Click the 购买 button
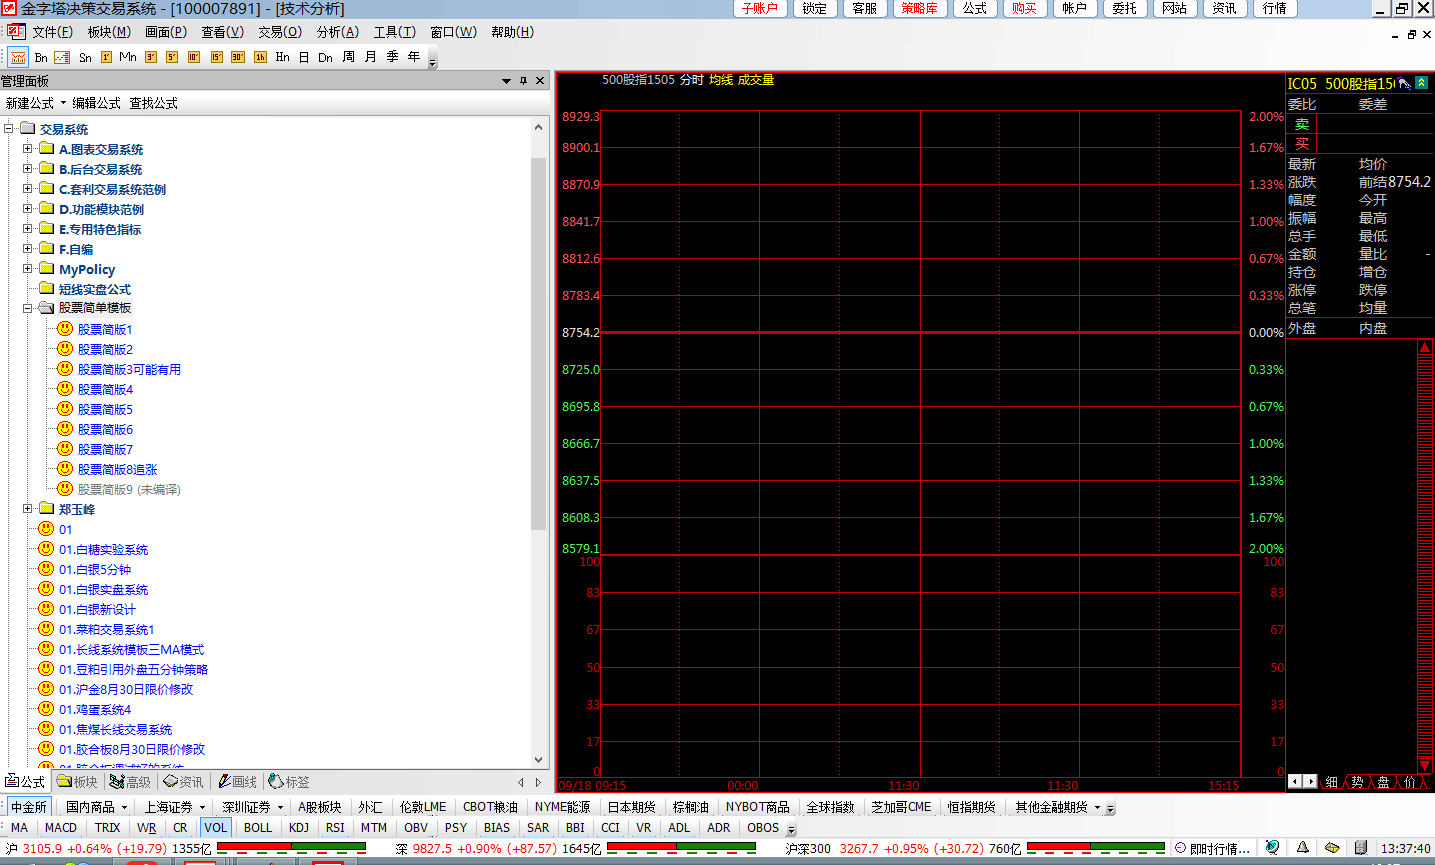The image size is (1435, 865). click(1024, 8)
